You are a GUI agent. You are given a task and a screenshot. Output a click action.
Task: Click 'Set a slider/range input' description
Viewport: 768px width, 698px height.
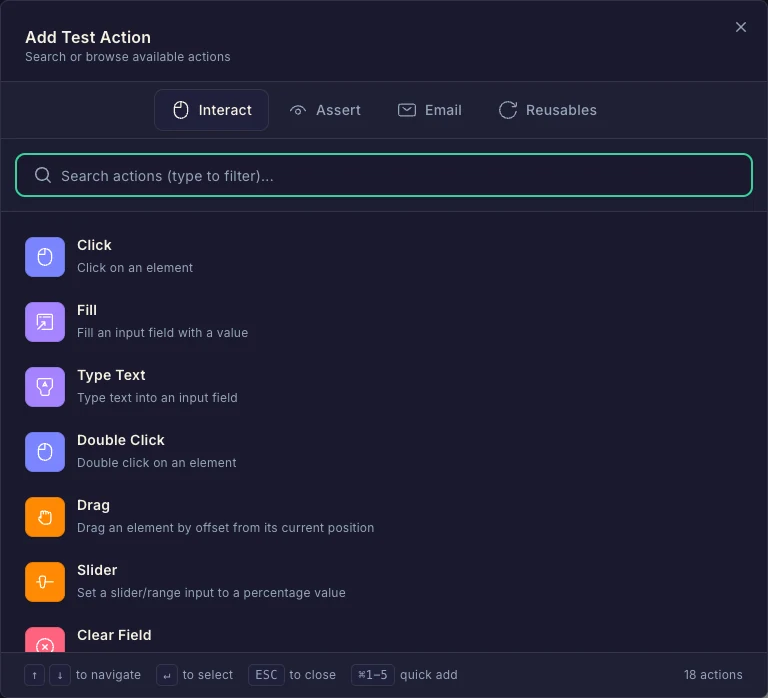211,593
